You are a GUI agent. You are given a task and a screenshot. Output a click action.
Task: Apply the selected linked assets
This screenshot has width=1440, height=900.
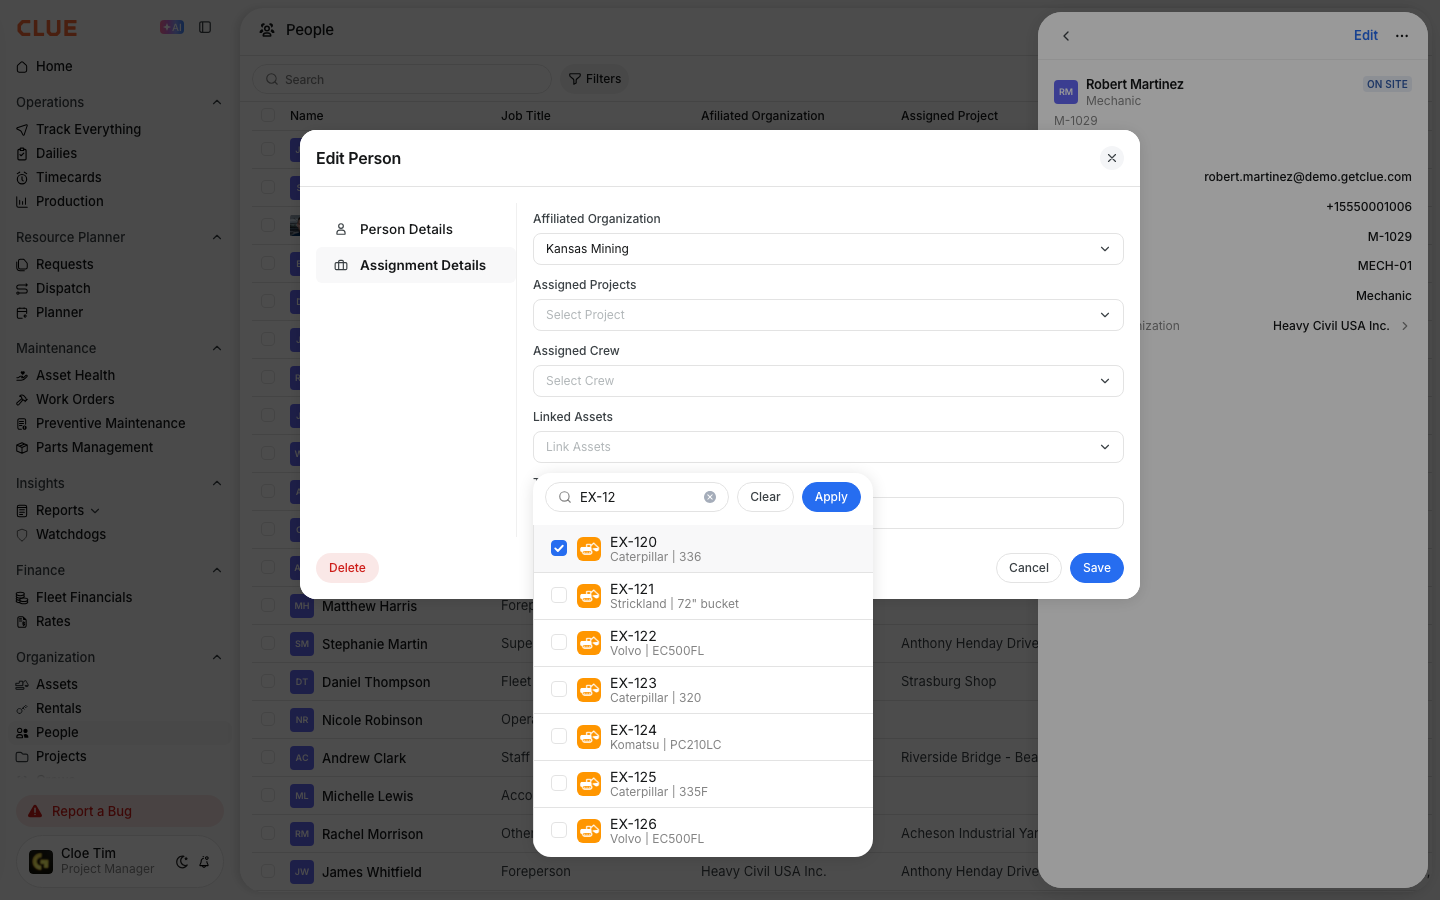click(x=831, y=497)
